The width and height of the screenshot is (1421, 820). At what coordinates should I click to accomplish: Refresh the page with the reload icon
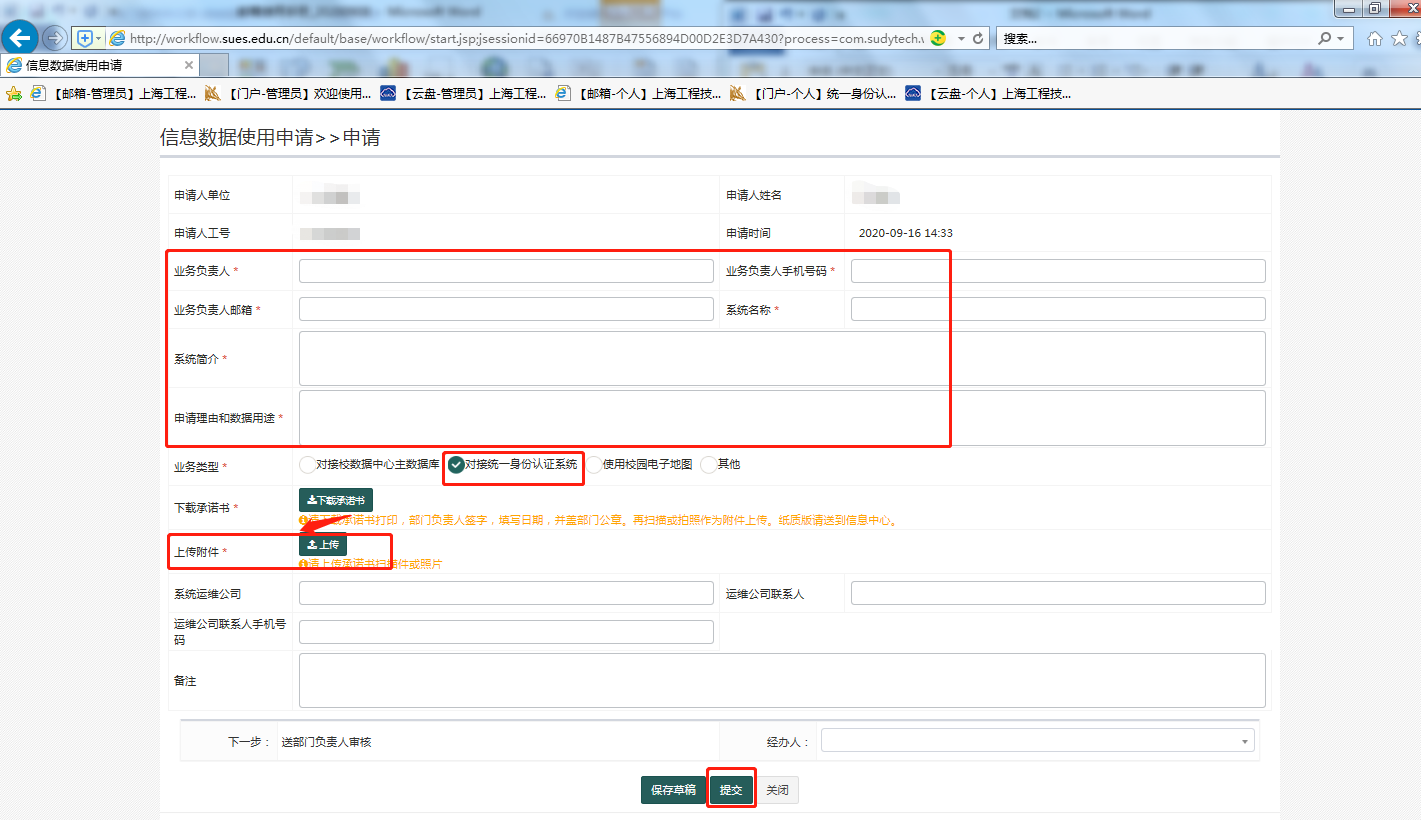click(x=978, y=38)
